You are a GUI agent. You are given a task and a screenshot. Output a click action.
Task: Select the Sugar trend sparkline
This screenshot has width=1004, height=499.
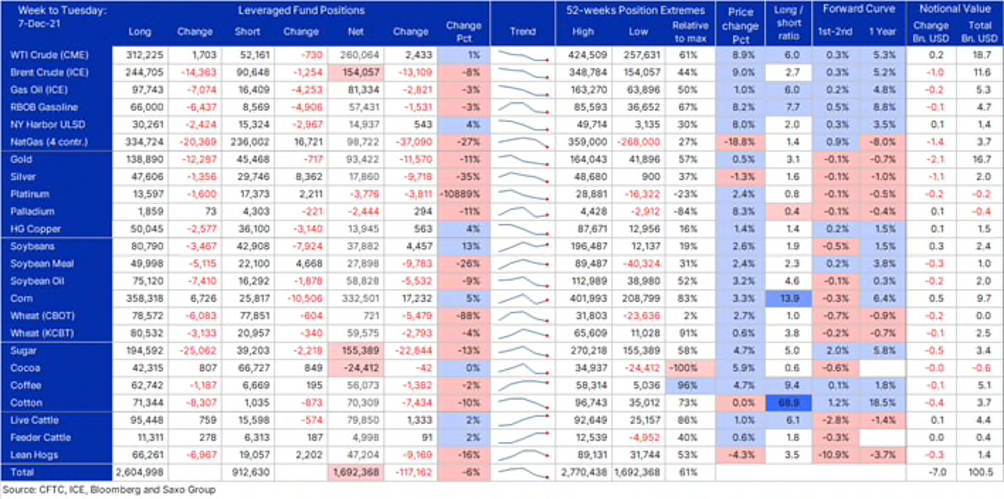pos(523,353)
